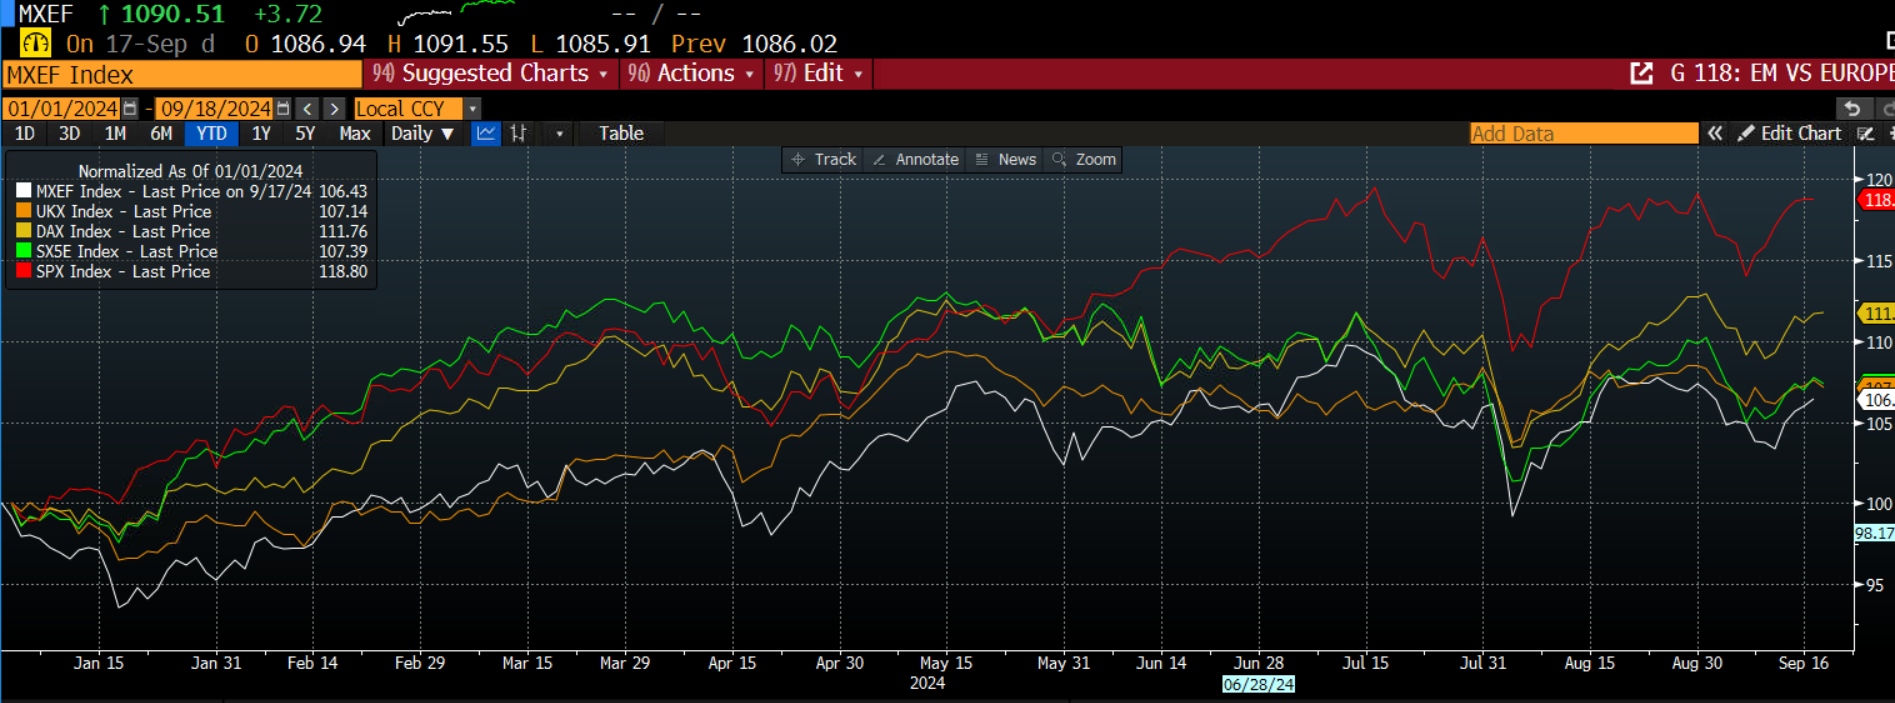The image size is (1895, 703).
Task: Open the Local CCY currency dropdown
Action: (472, 108)
